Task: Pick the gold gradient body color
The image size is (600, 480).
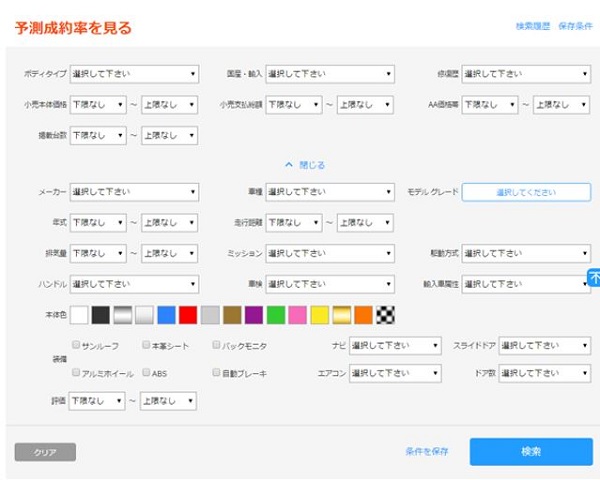Action: [342, 315]
